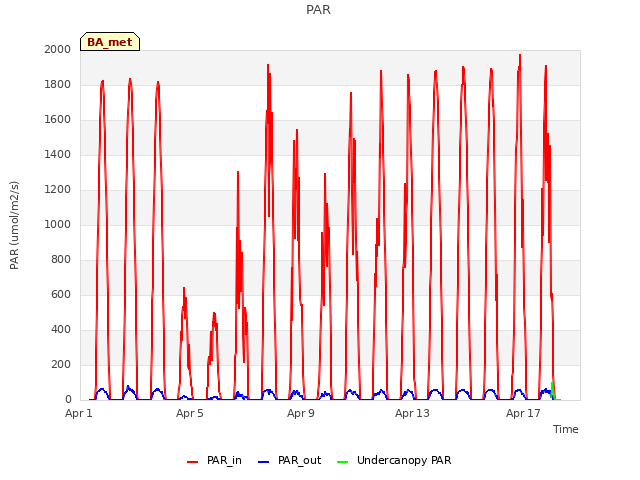
Task: Click the 1400 y-axis tick label
Action: 58,154
